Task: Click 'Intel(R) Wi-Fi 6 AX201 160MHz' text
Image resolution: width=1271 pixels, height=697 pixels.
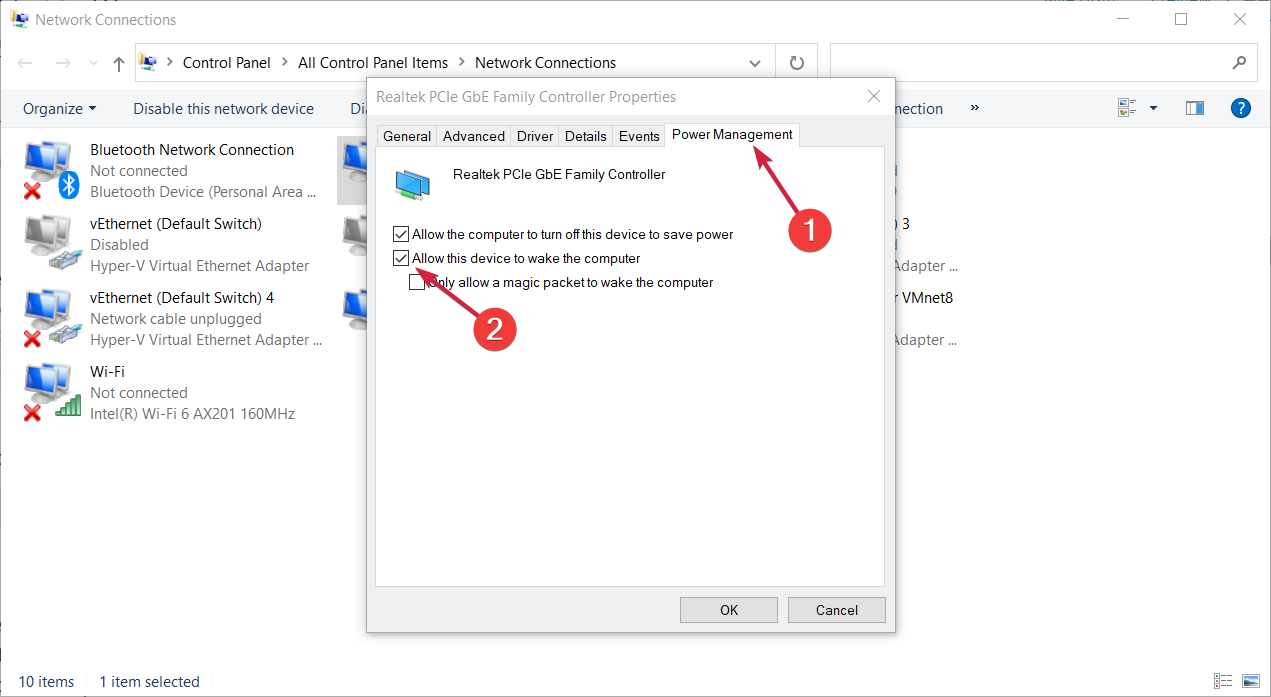Action: pyautogui.click(x=193, y=413)
